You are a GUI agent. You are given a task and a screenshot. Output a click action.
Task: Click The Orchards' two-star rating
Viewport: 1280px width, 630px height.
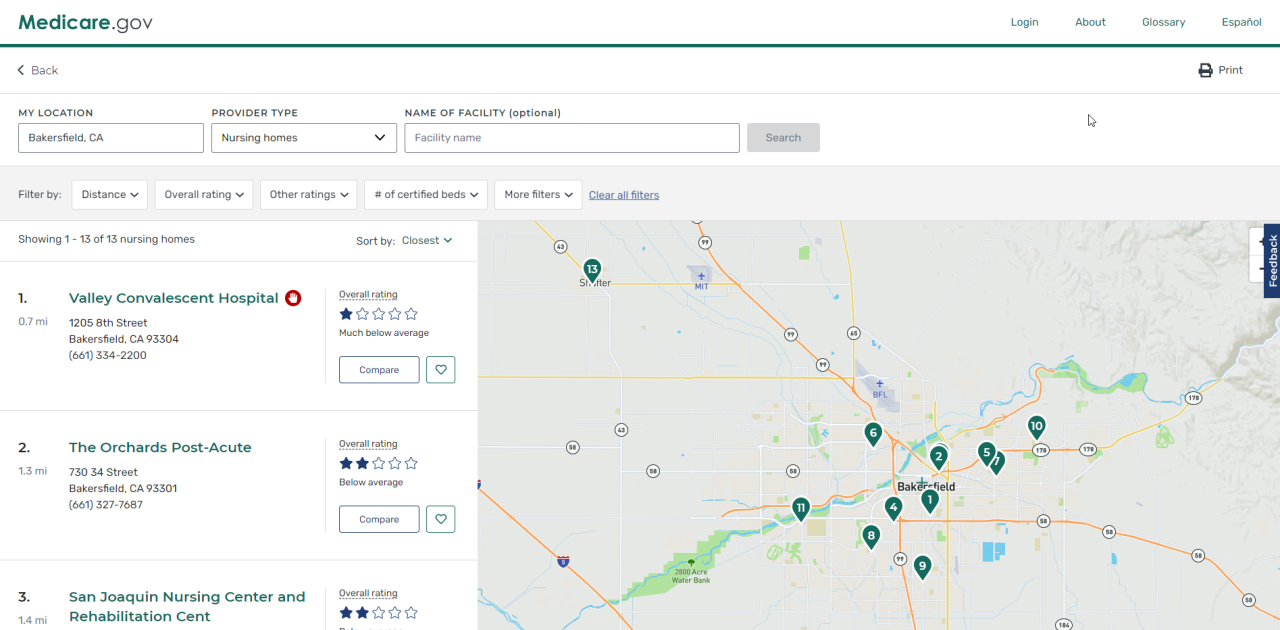379,463
